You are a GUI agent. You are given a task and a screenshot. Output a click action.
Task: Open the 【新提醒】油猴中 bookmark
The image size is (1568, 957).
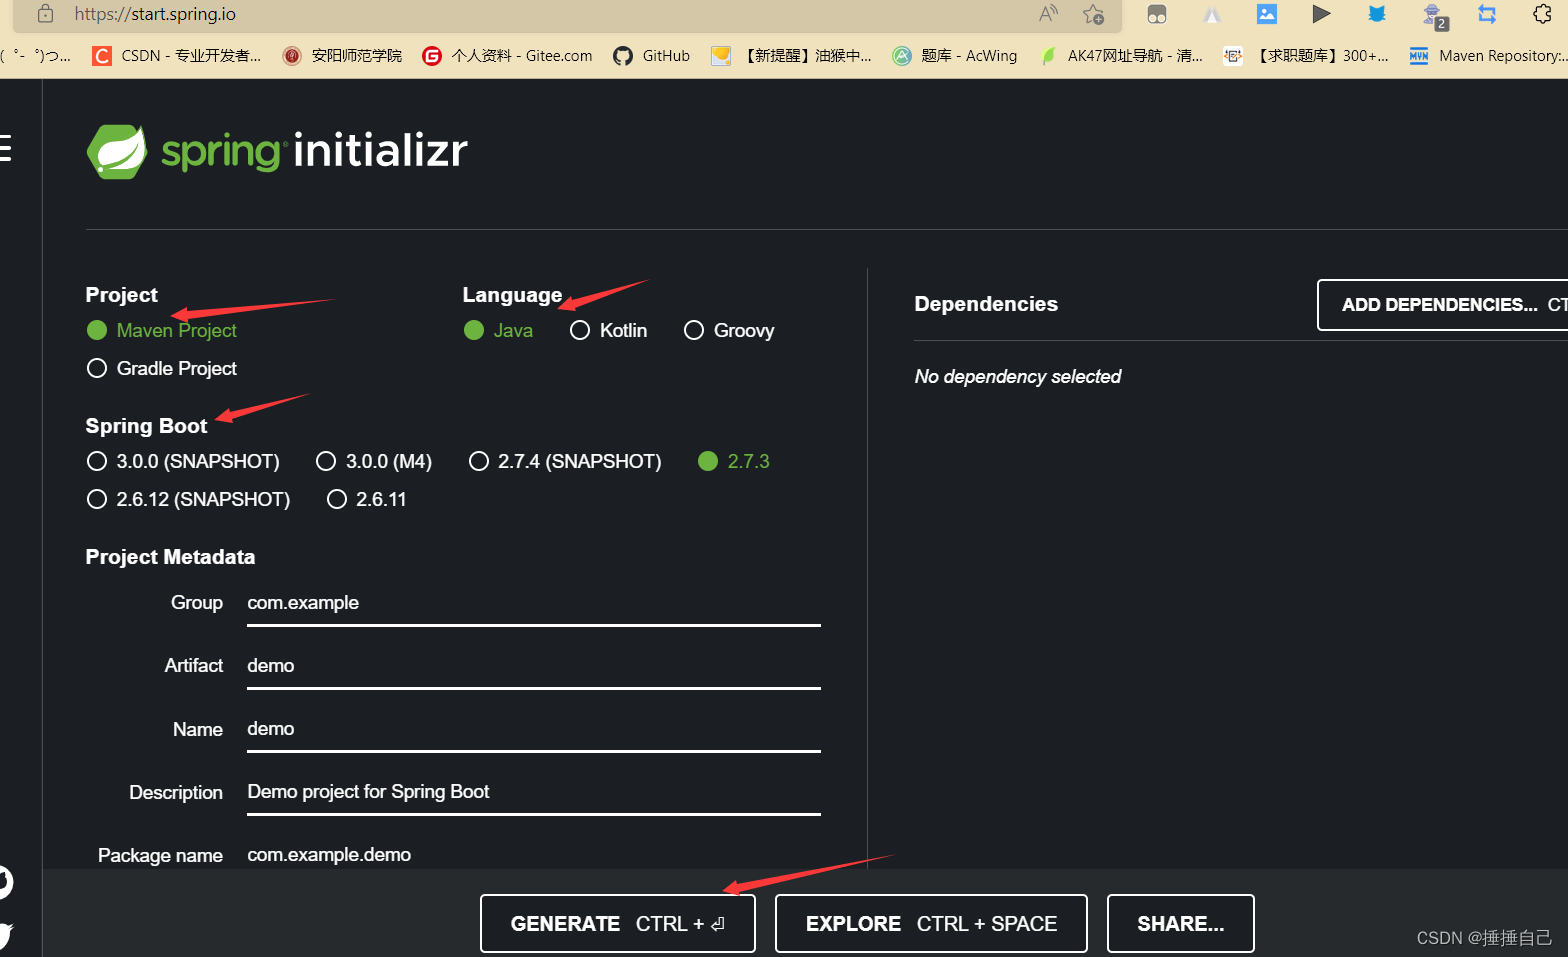(791, 56)
